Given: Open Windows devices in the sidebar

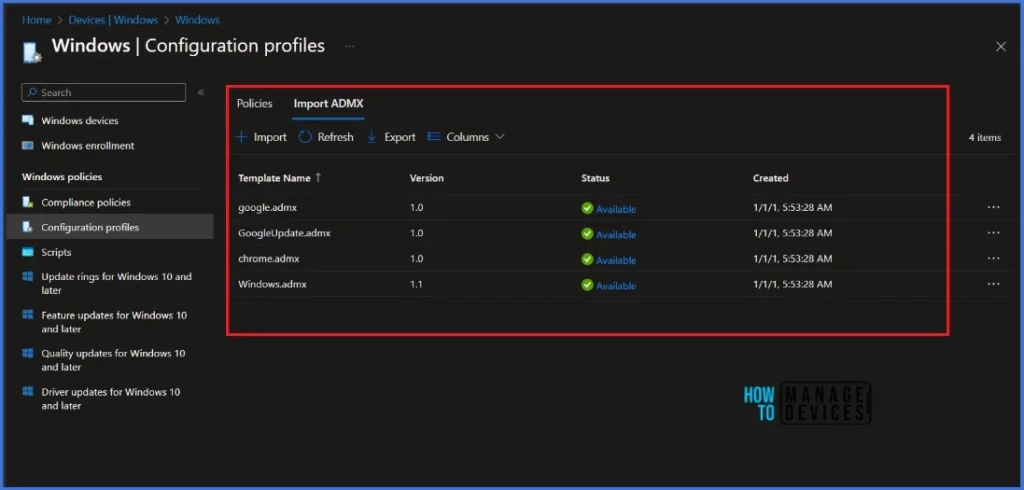Looking at the screenshot, I should [80, 121].
